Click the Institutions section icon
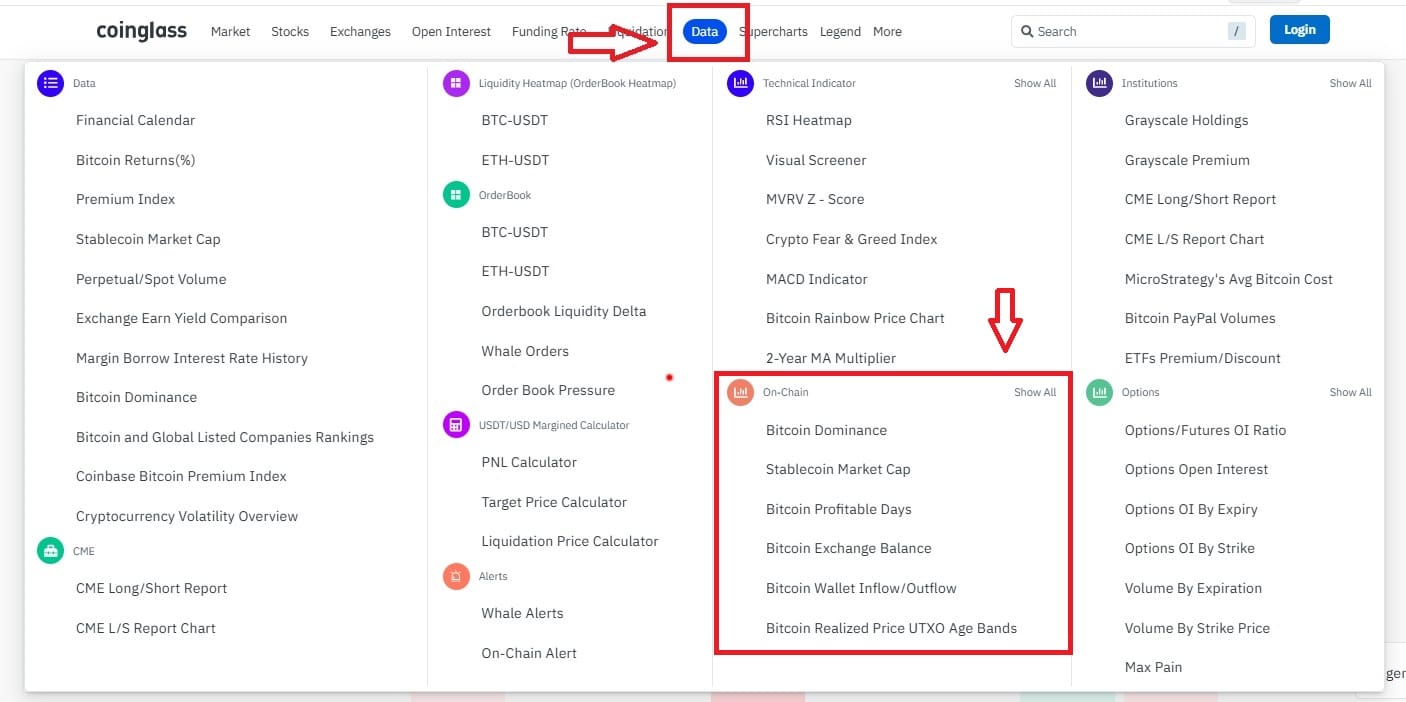This screenshot has width=1406, height=702. (1099, 83)
